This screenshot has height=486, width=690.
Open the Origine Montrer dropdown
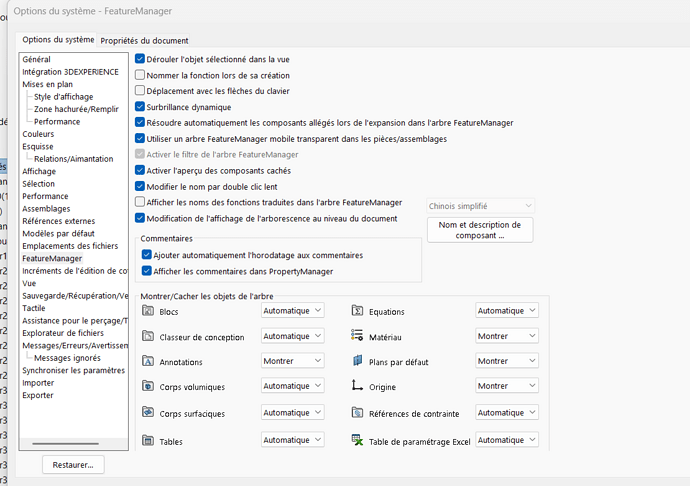pos(507,386)
